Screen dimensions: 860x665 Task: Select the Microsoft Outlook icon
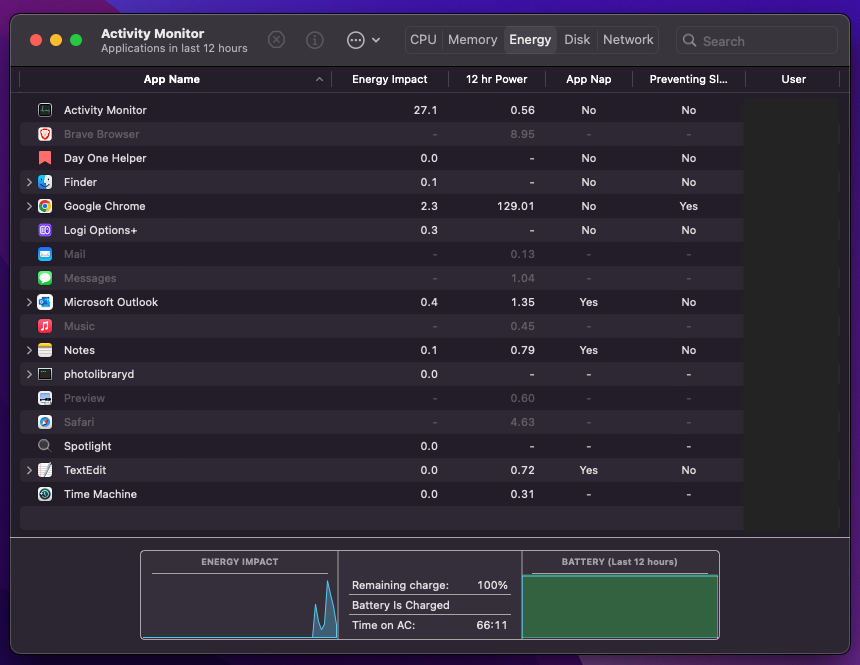(45, 302)
